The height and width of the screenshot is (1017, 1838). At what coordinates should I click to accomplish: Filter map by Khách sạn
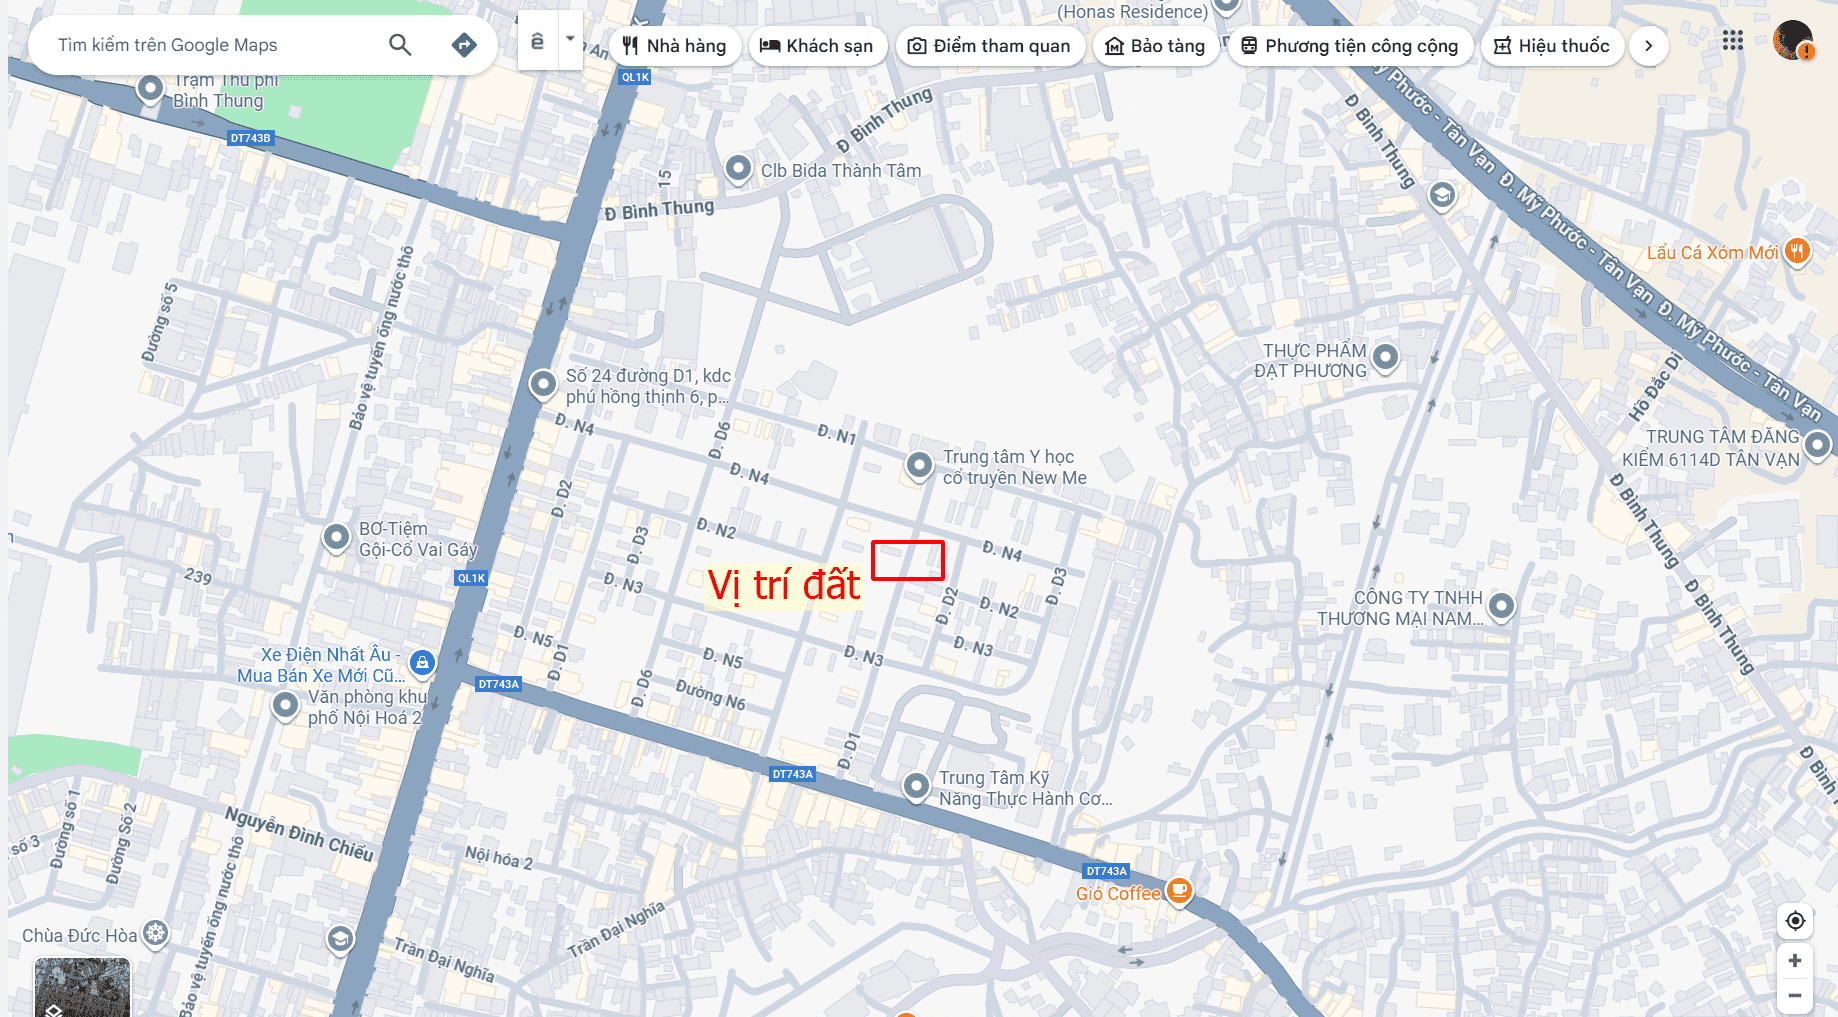pyautogui.click(x=817, y=46)
